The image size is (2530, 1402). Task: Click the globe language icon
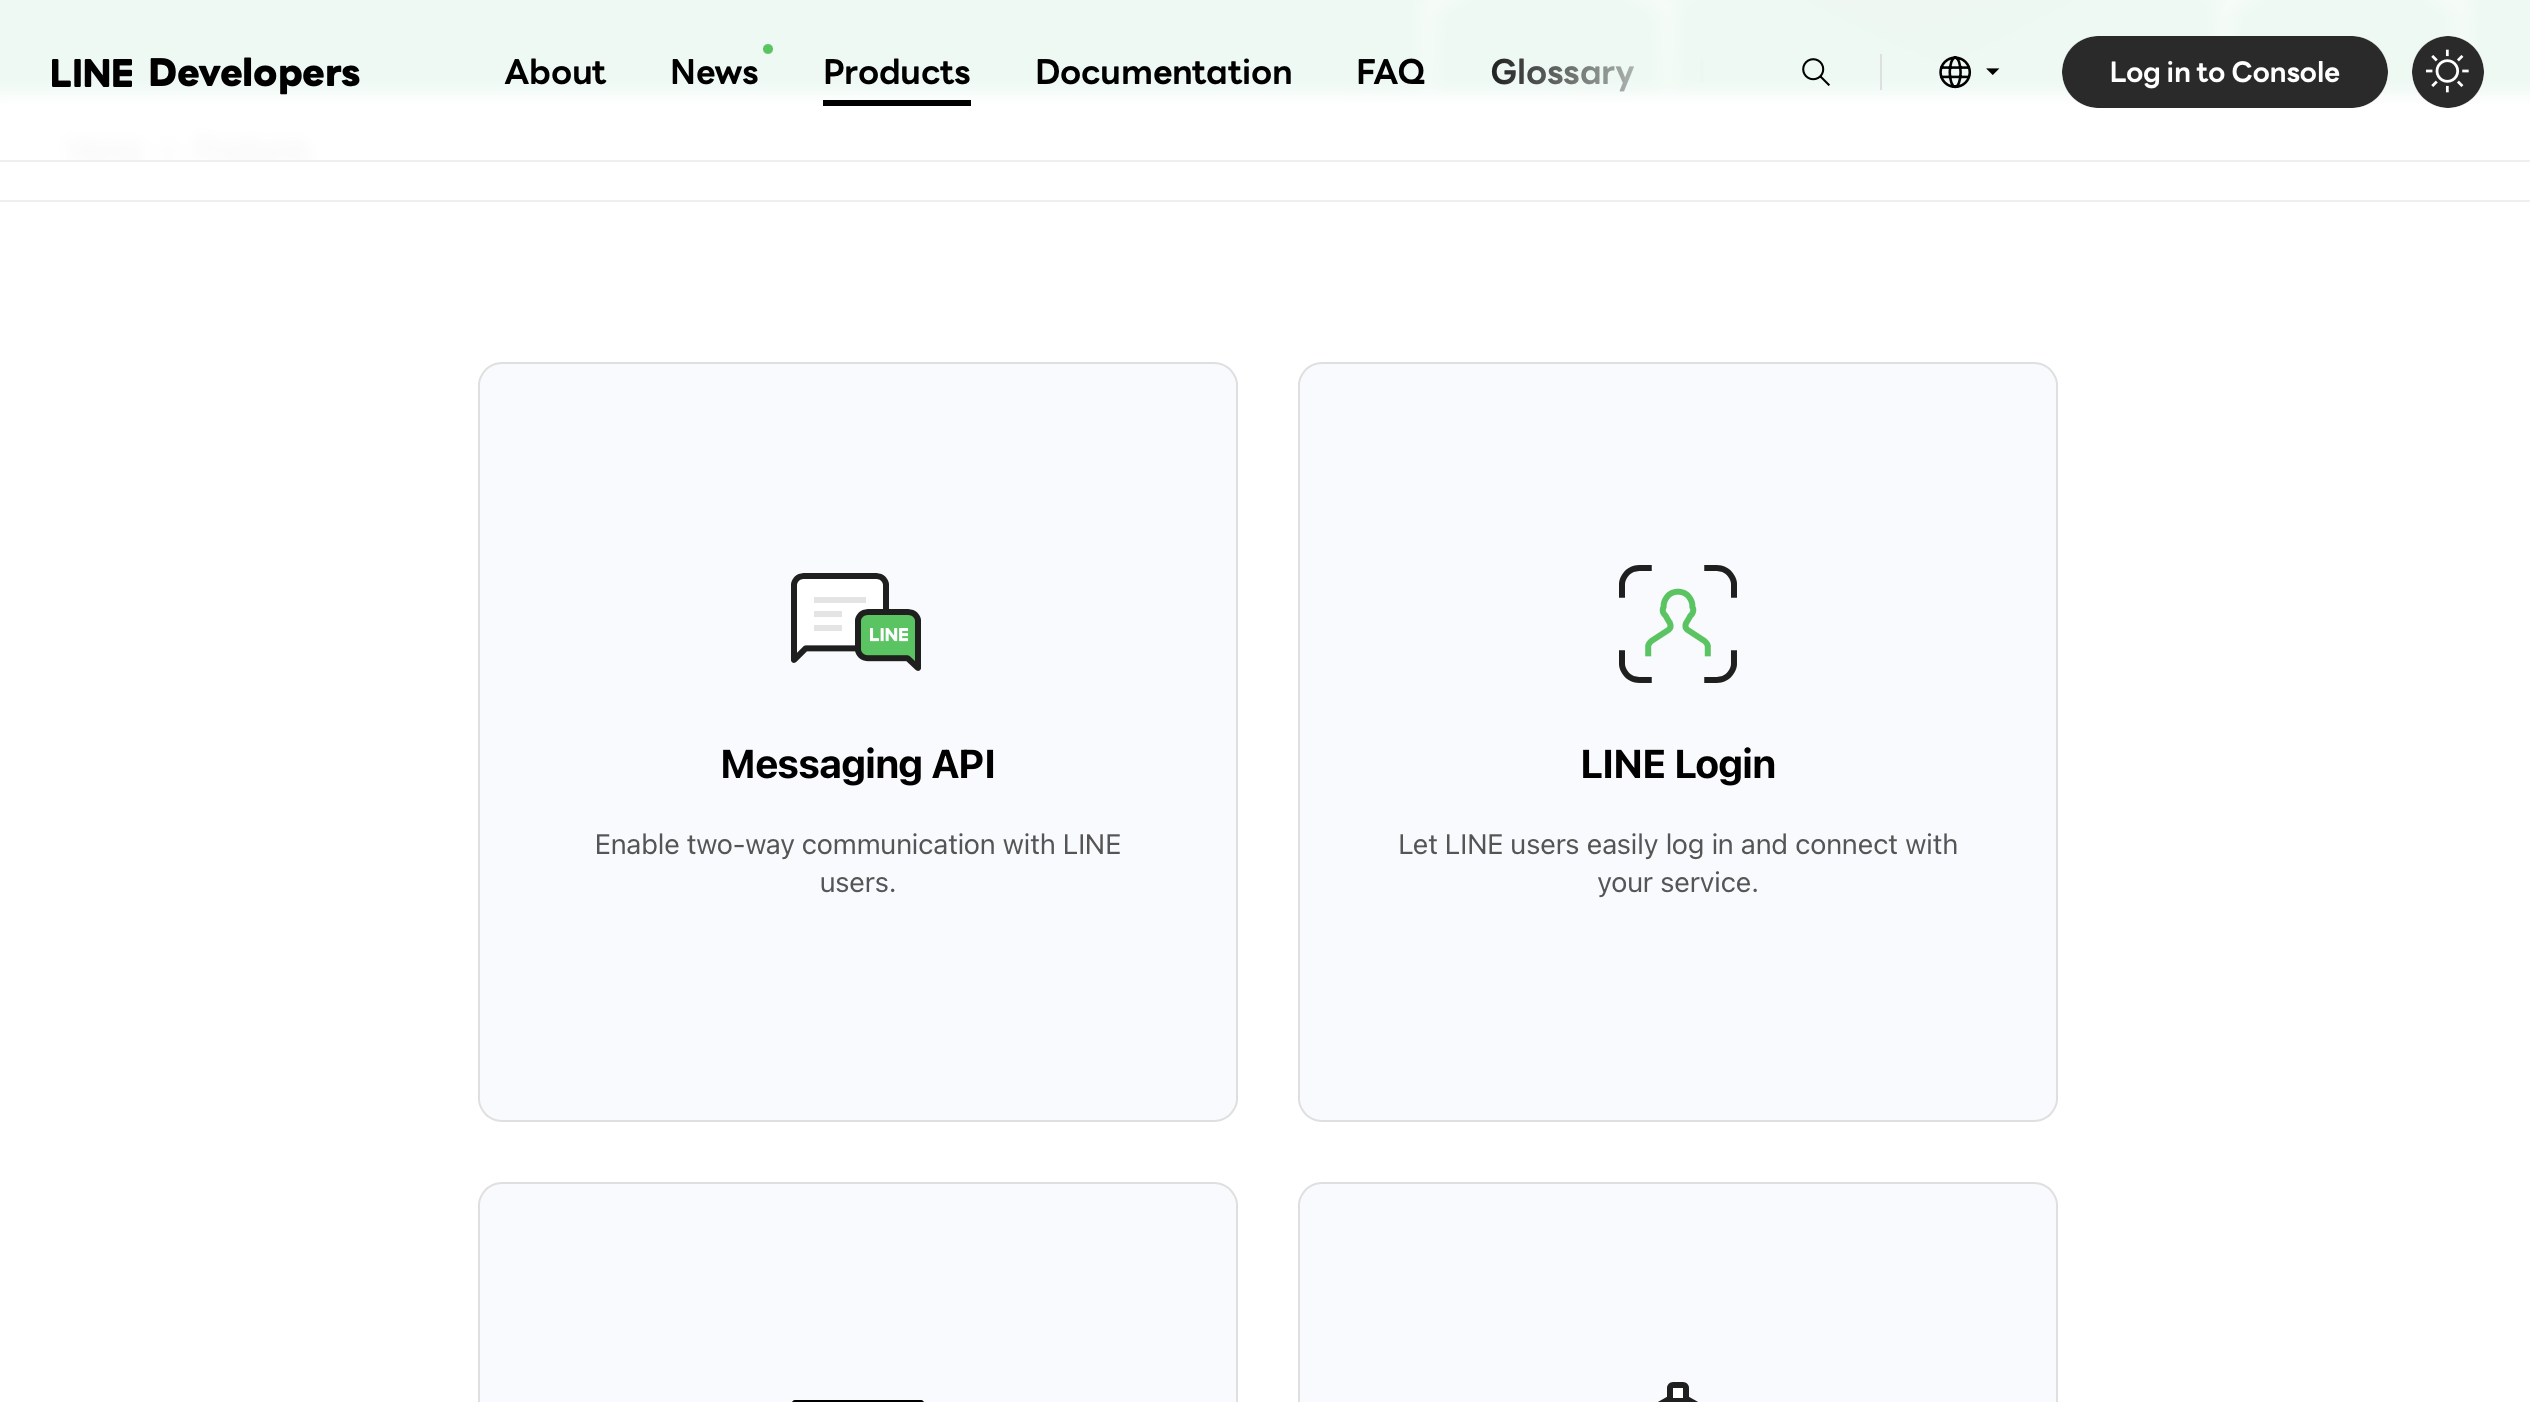pos(1954,72)
